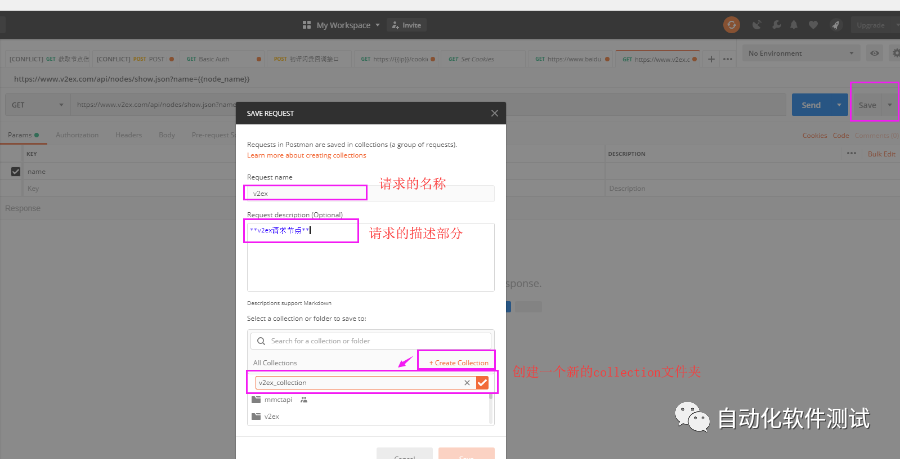900x459 pixels.
Task: Click the Upgrade button
Action: pos(871,25)
